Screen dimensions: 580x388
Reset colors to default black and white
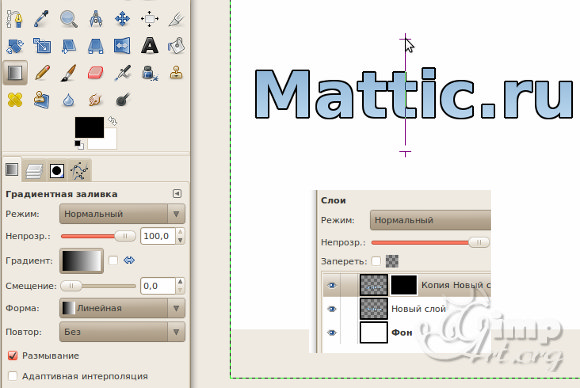tap(79, 145)
